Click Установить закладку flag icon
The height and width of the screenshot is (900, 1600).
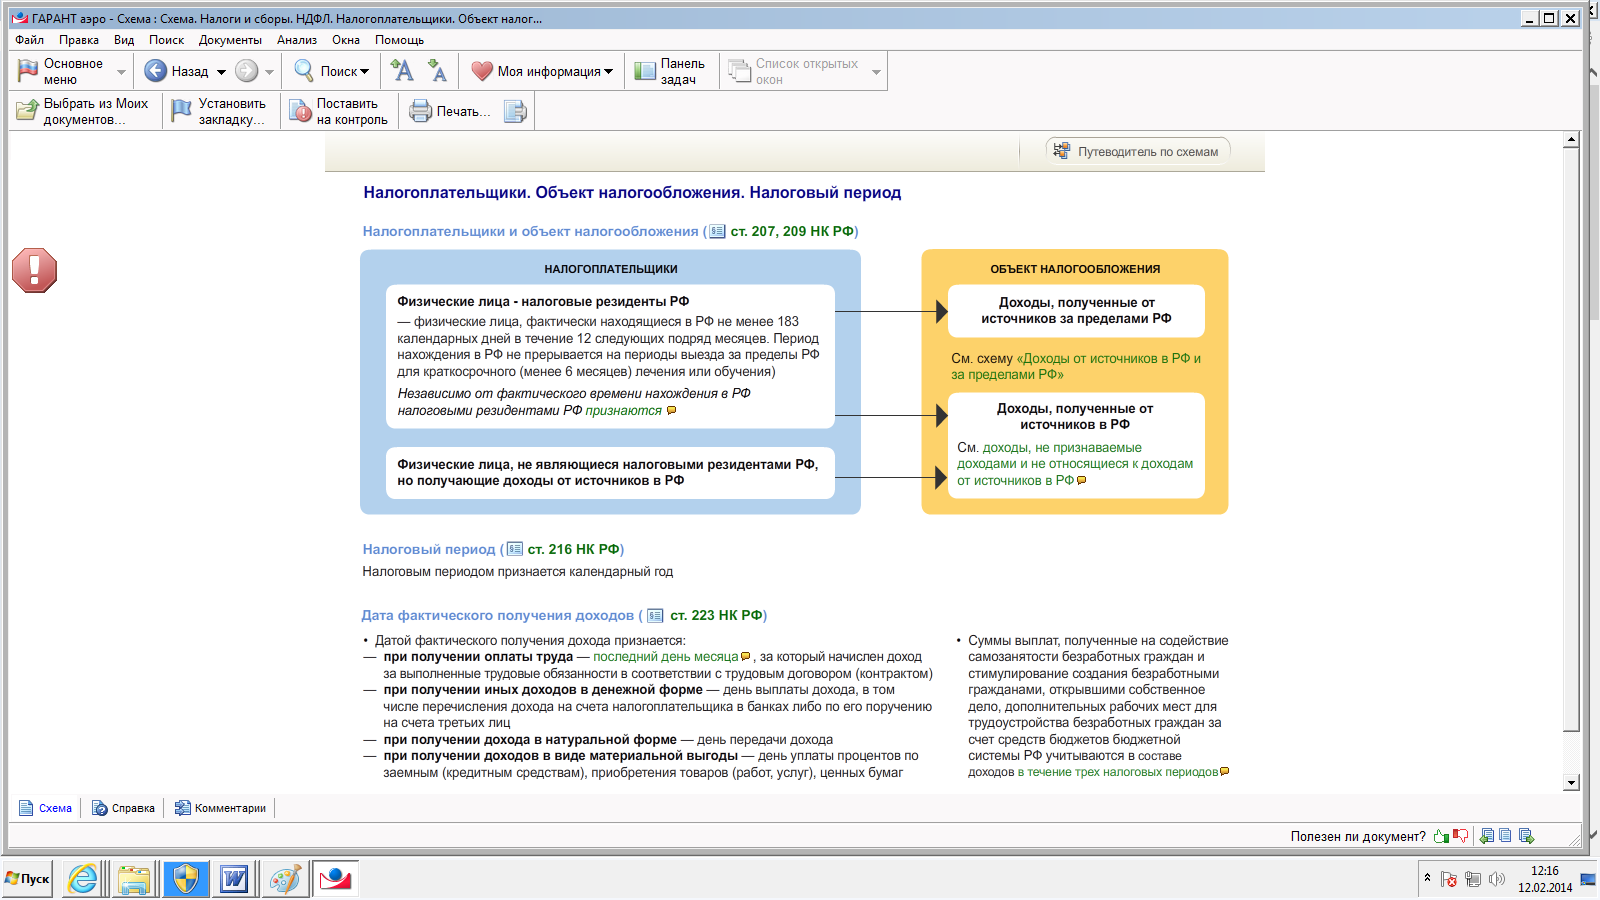(182, 111)
